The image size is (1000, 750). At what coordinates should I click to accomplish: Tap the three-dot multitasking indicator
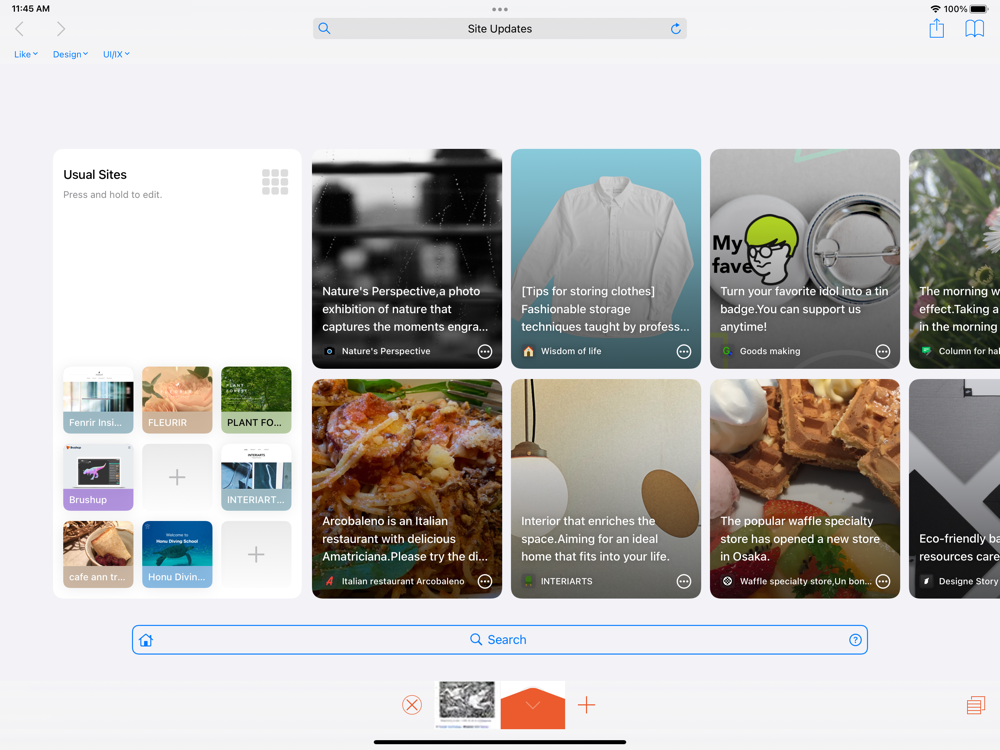point(500,10)
